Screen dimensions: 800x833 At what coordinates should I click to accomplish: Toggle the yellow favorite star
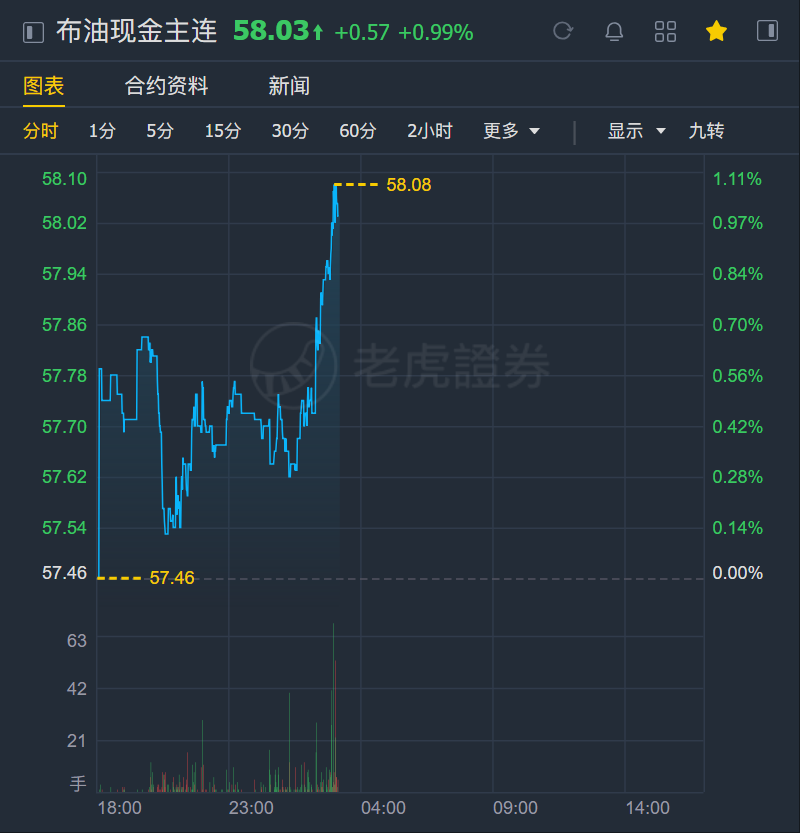pyautogui.click(x=716, y=31)
